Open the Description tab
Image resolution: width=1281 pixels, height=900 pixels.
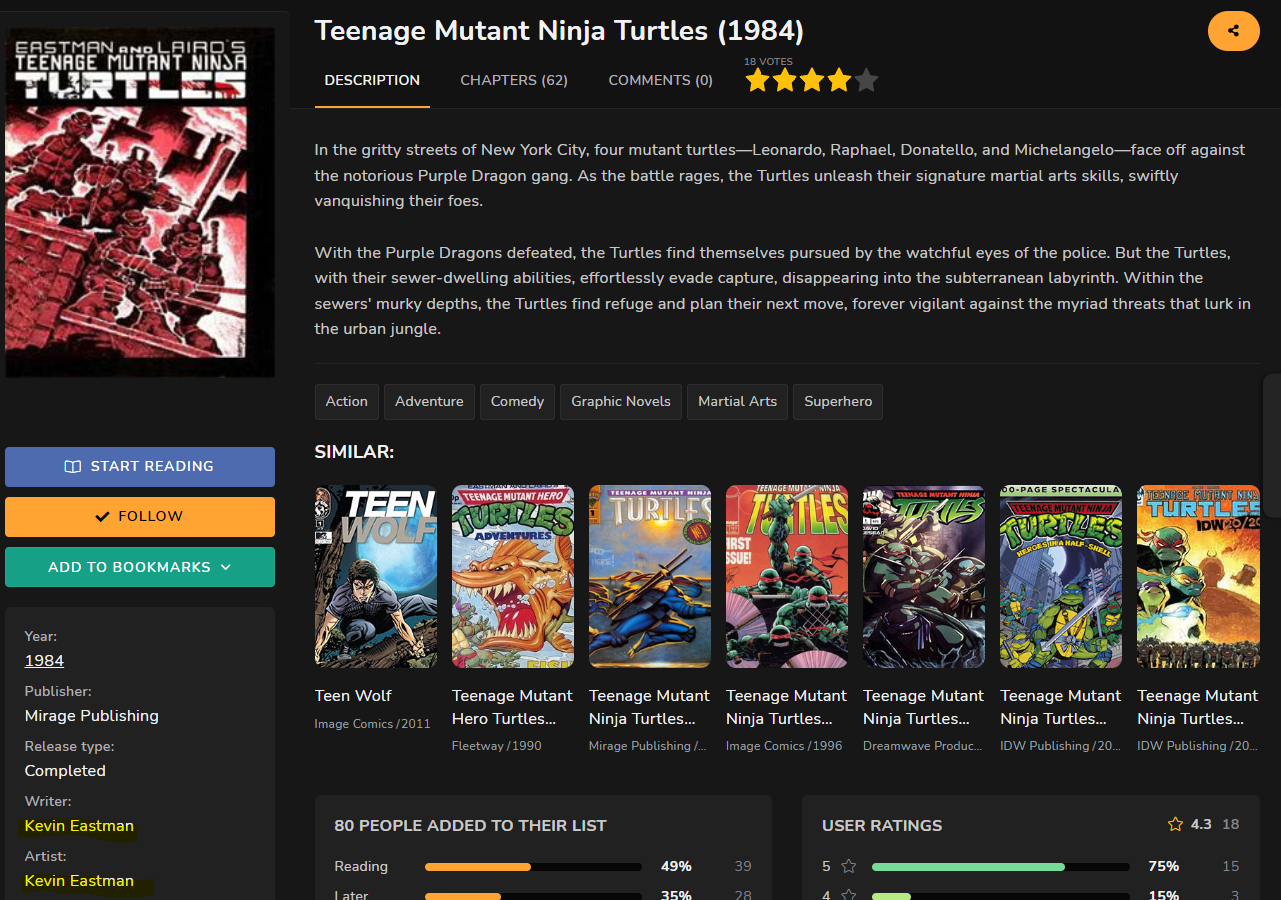click(372, 80)
